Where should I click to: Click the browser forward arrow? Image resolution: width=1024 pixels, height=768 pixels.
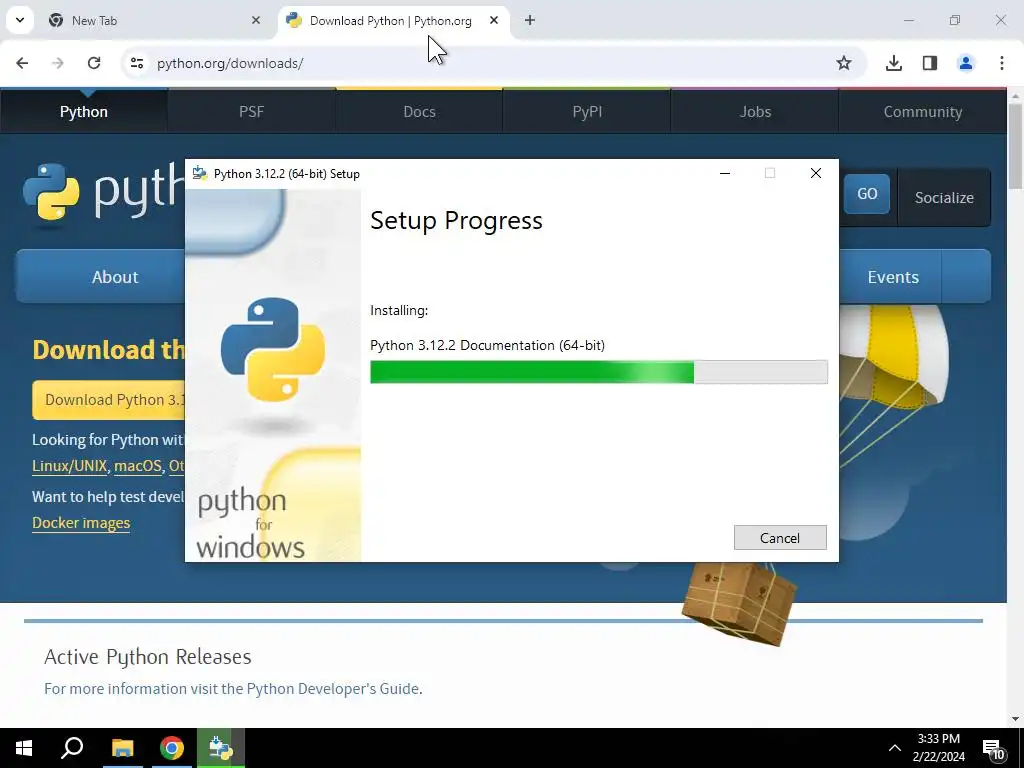[57, 63]
